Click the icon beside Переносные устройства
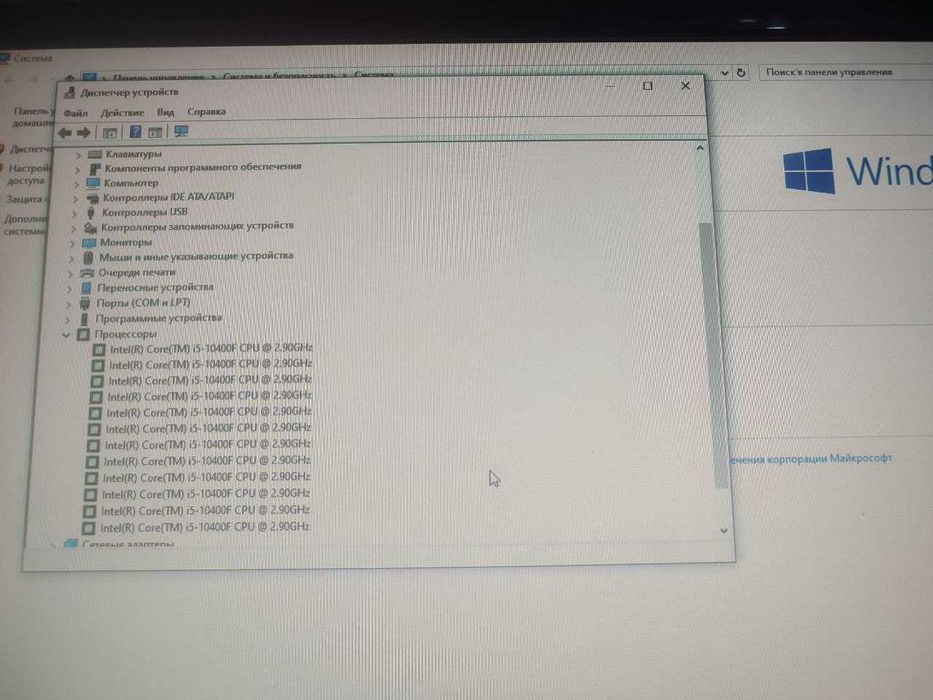This screenshot has height=700, width=933. pyautogui.click(x=86, y=288)
